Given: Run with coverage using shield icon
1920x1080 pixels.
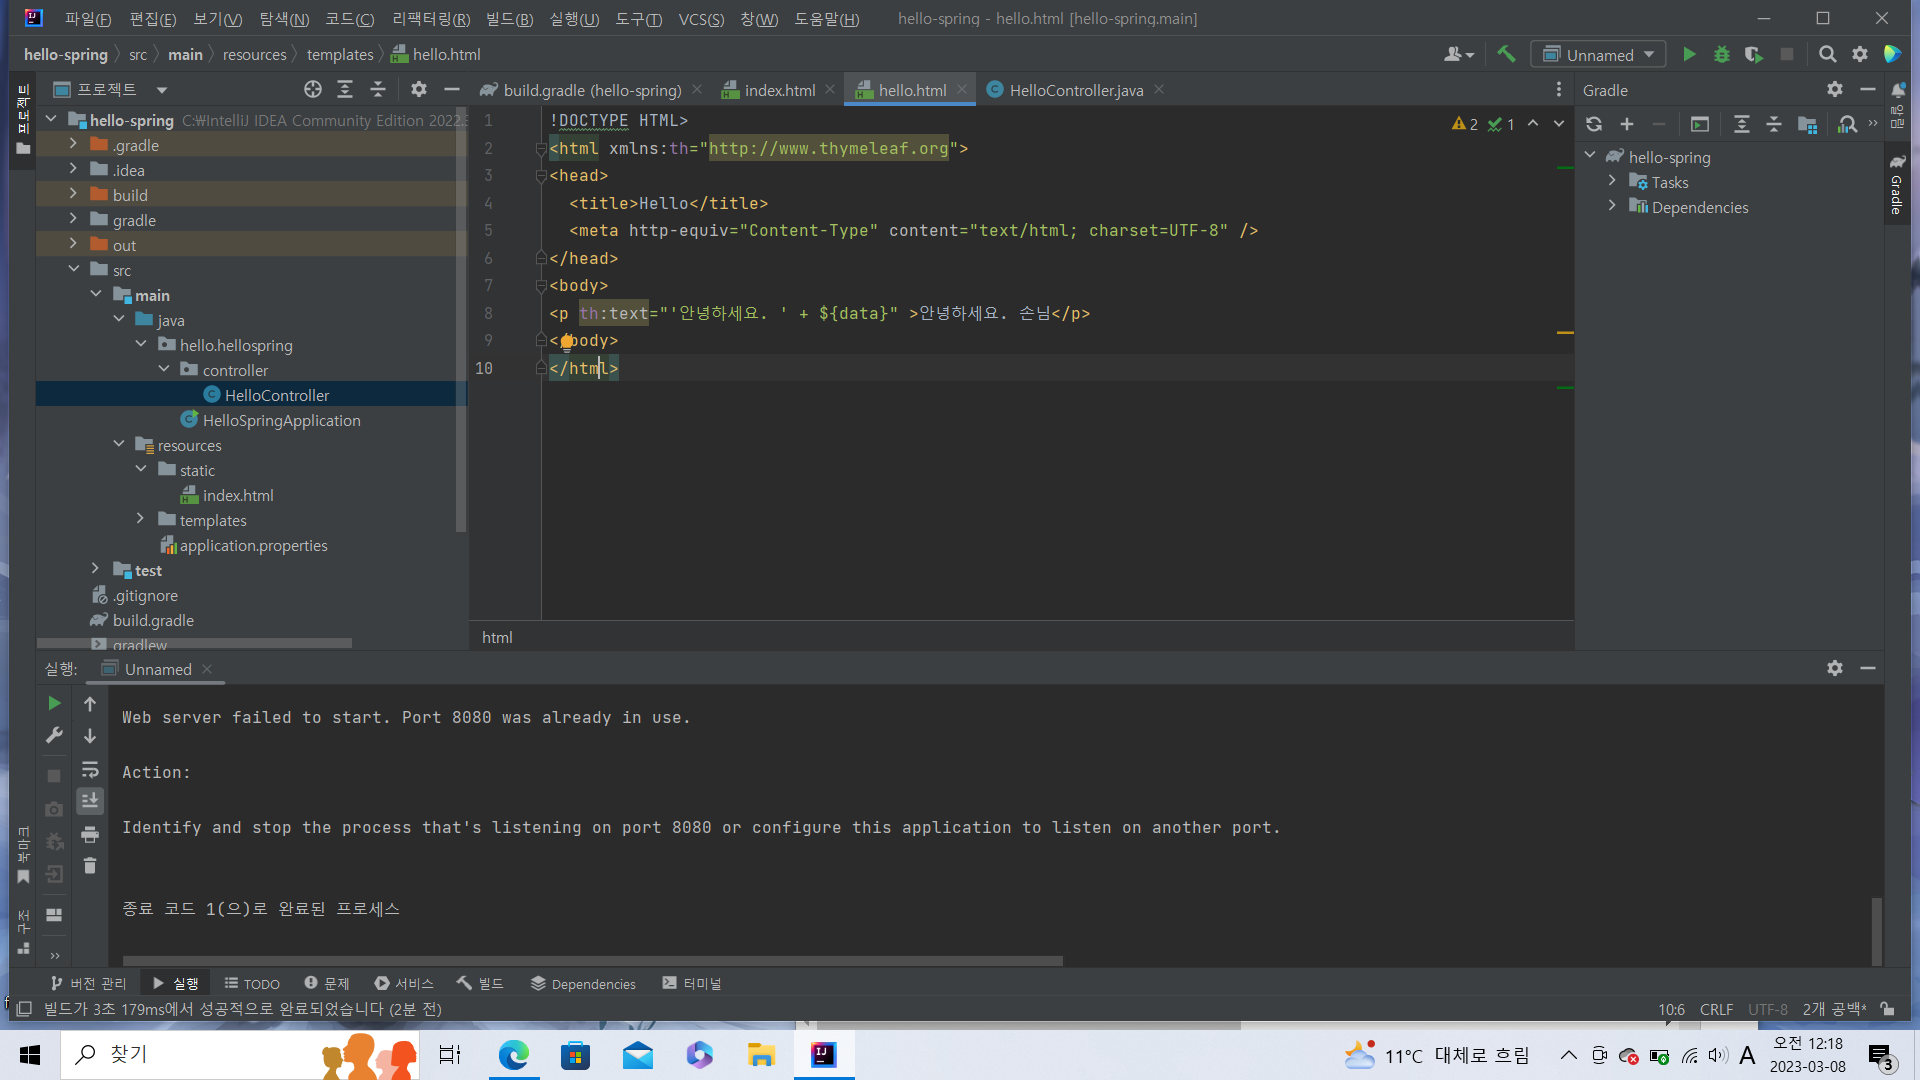Looking at the screenshot, I should [x=1754, y=55].
